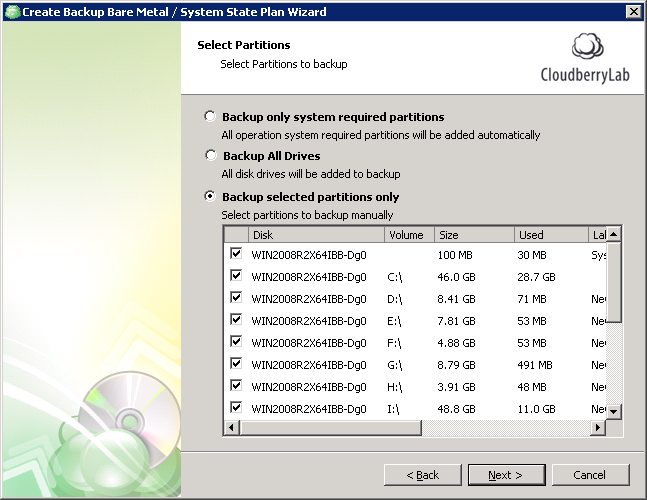This screenshot has width=647, height=500.
Task: Deselect the I:\ partition checkbox
Action: pos(236,407)
